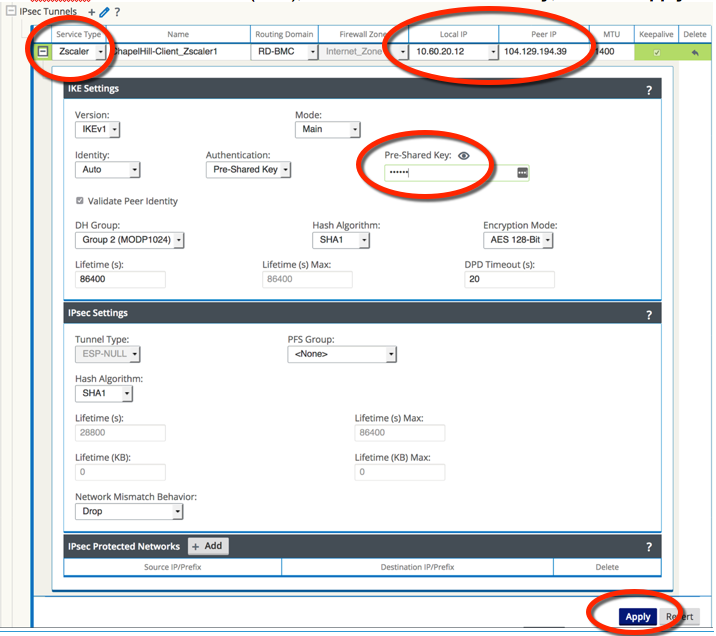Click the Lifetime (KB) field
Image resolution: width=716 pixels, height=636 pixels.
coord(120,472)
